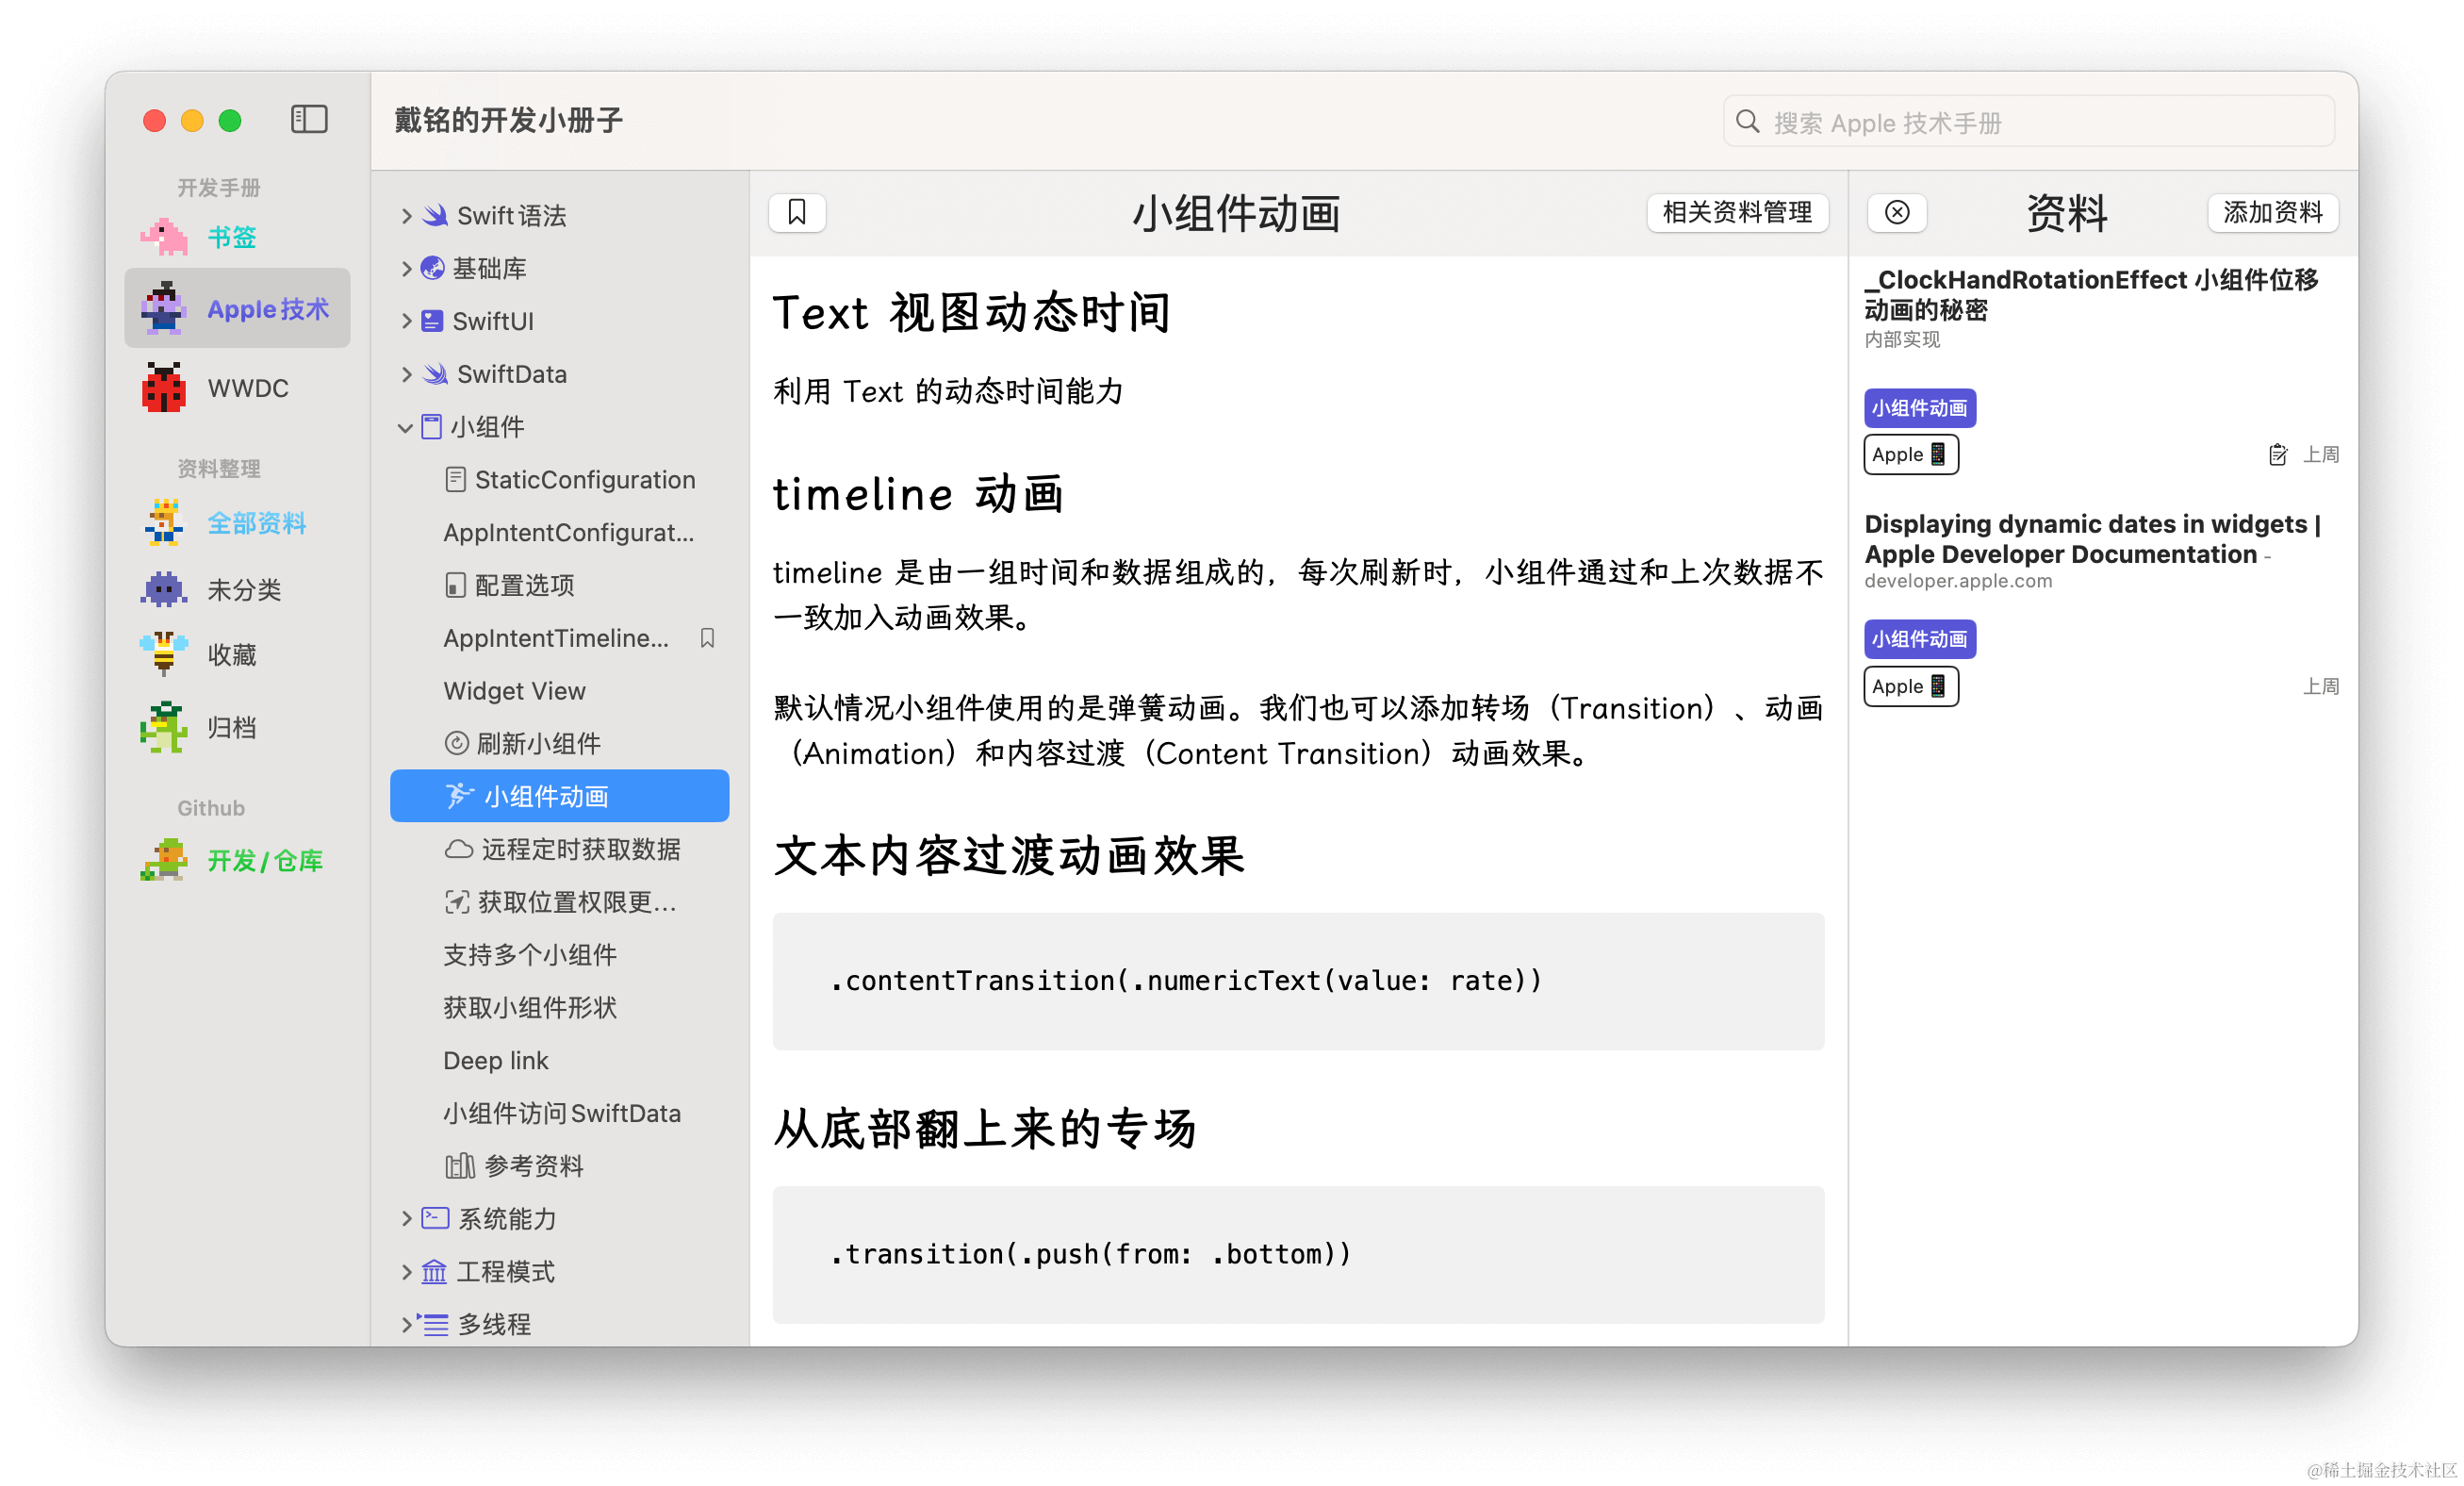Open 书签 with pink elephant icon
Screen dimensions: 2464x1486
165,237
